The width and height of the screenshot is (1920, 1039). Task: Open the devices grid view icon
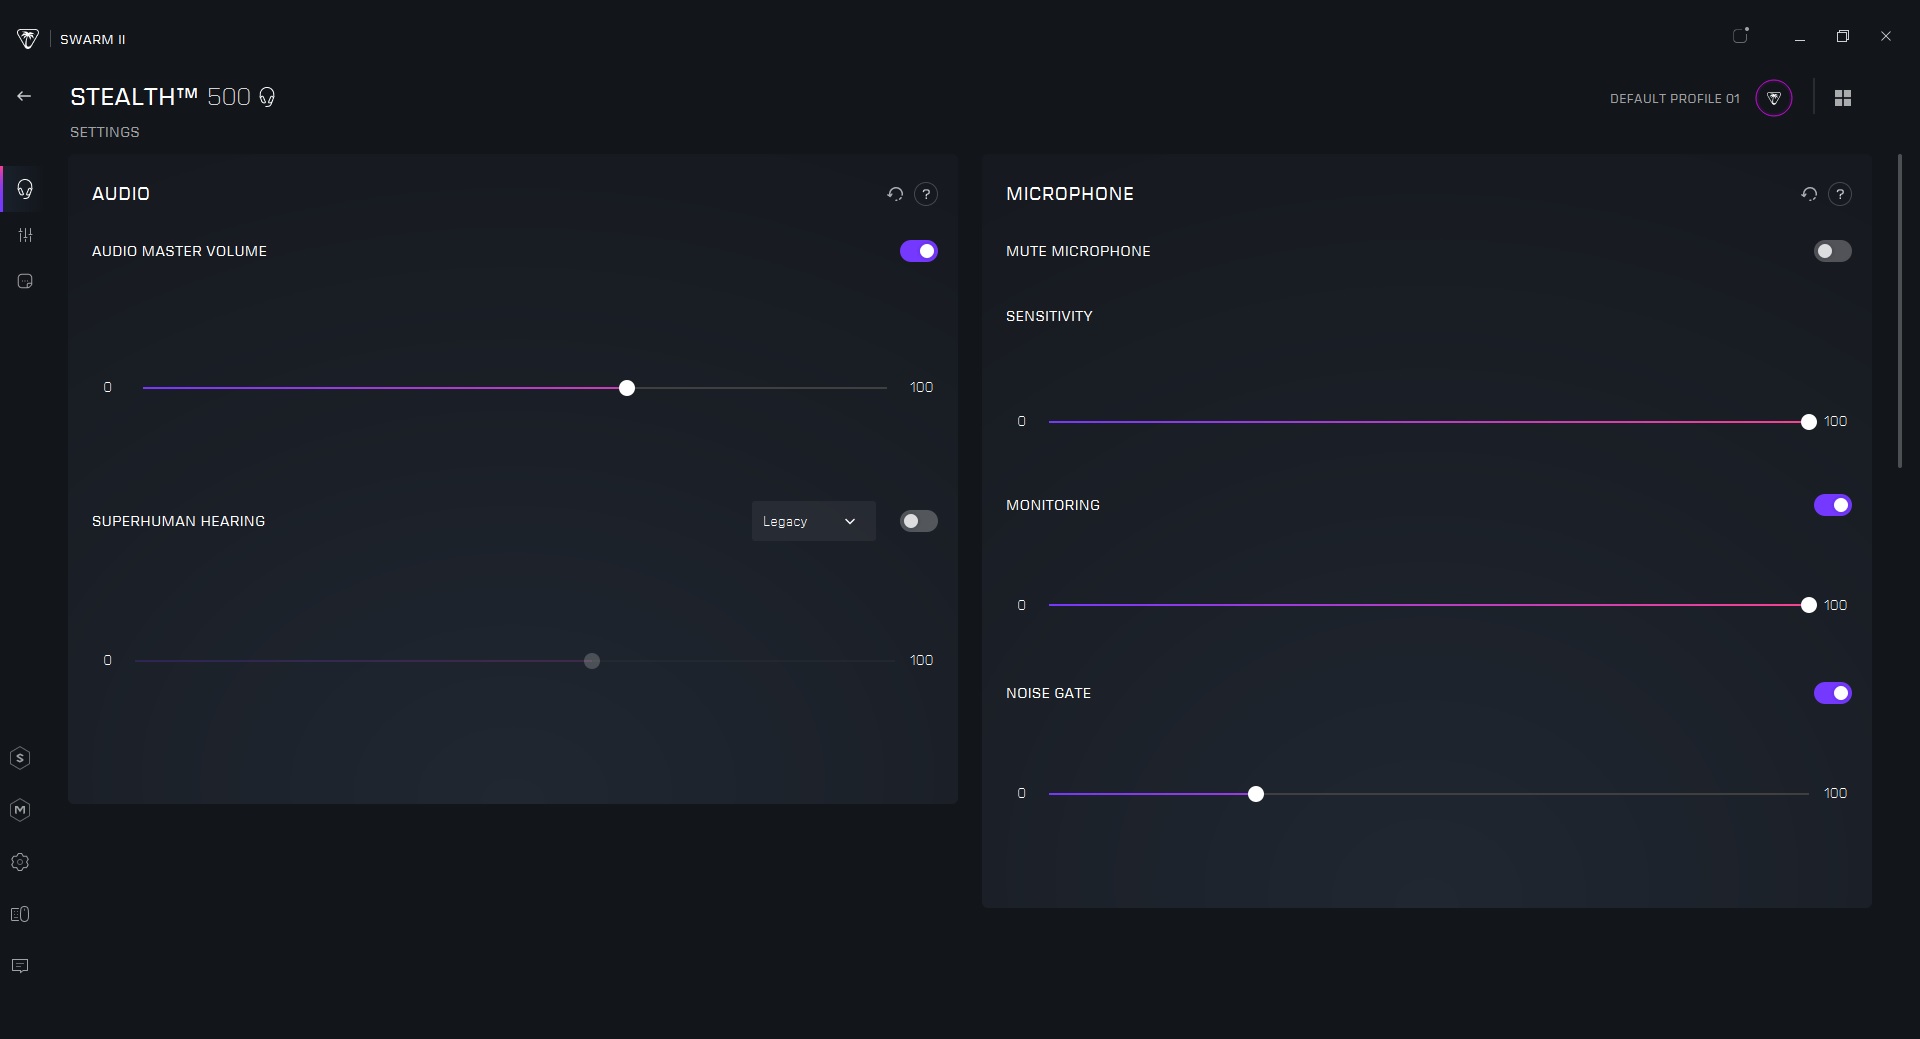tap(1843, 98)
